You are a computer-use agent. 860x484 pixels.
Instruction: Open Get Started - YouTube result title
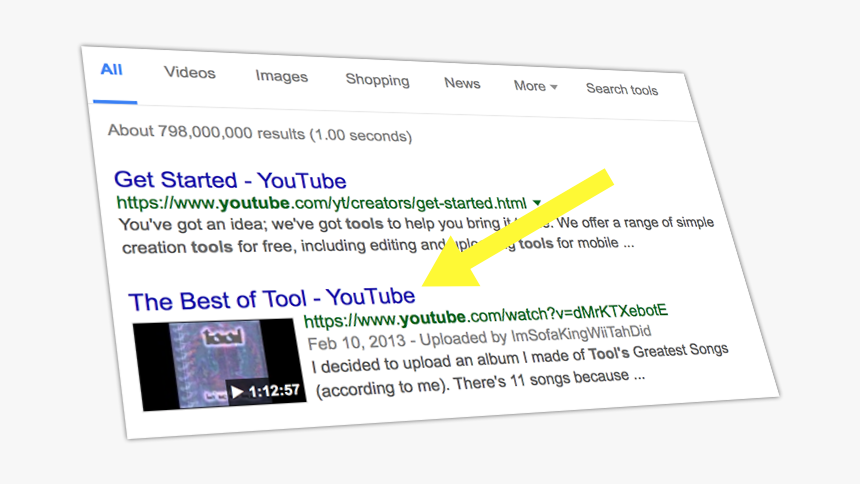[x=230, y=180]
